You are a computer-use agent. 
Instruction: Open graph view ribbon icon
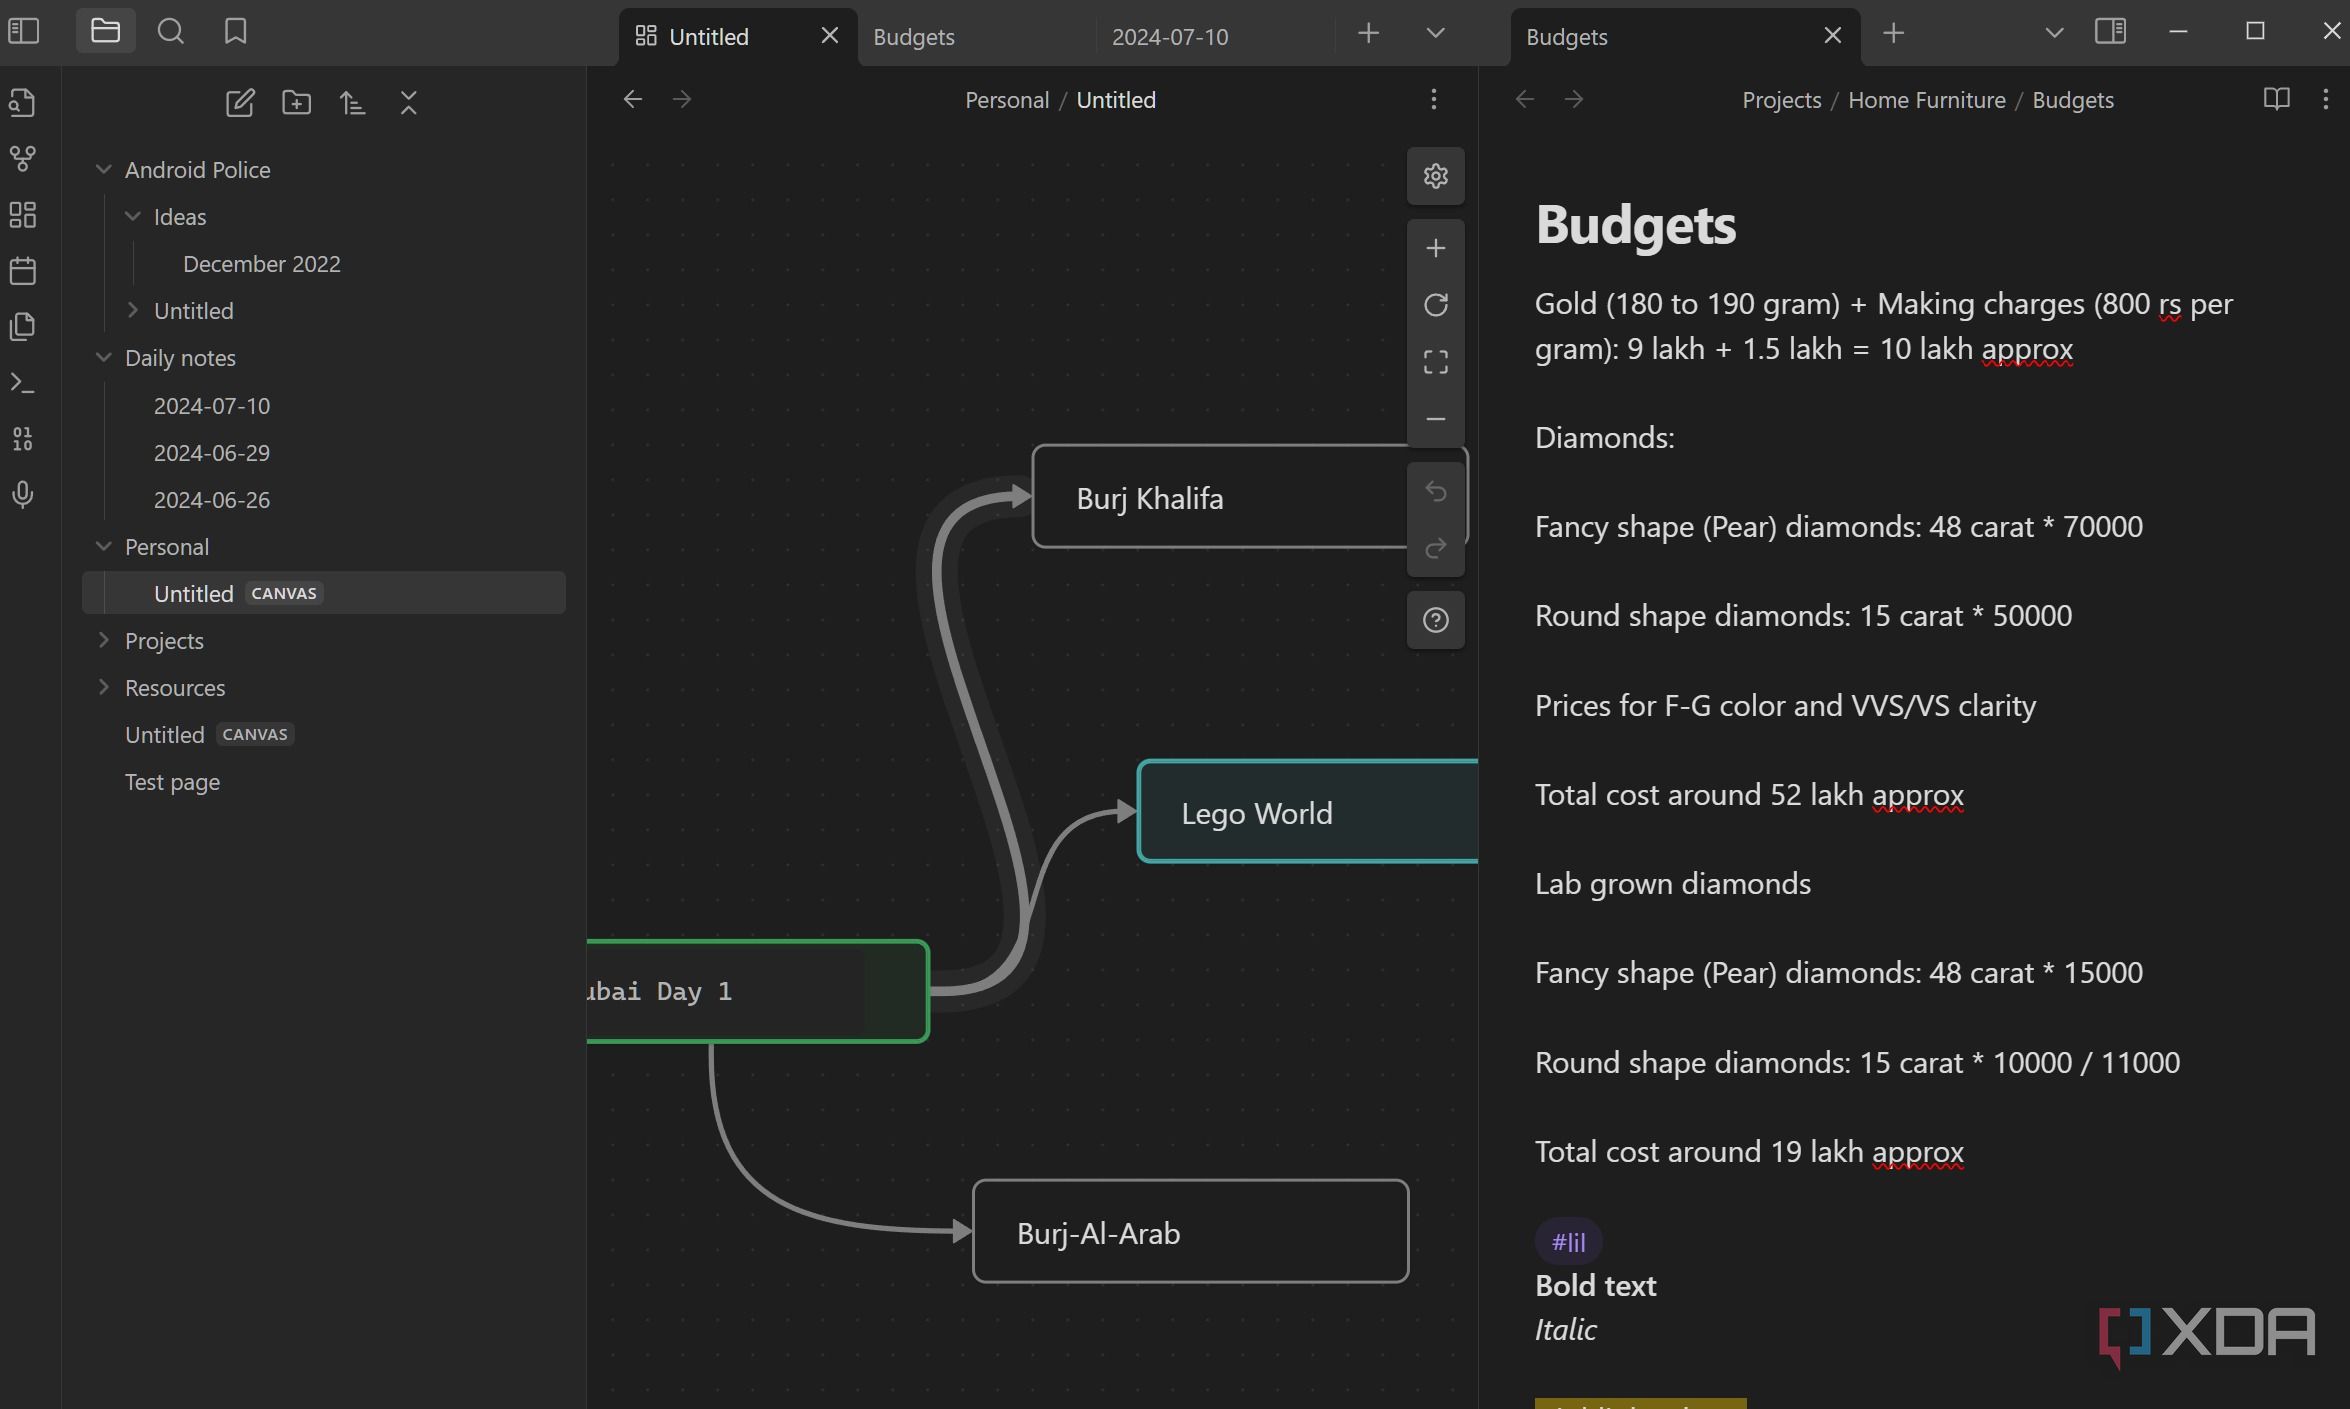[x=23, y=158]
